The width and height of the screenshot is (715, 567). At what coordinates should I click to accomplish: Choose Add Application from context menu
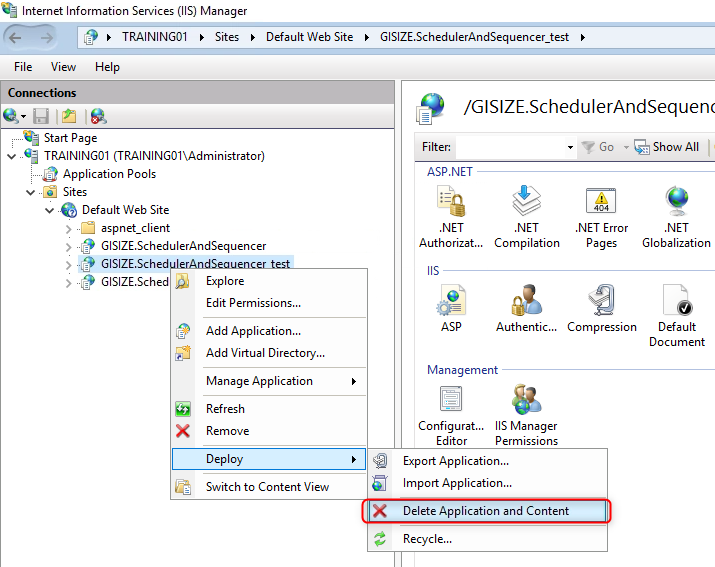(x=269, y=331)
